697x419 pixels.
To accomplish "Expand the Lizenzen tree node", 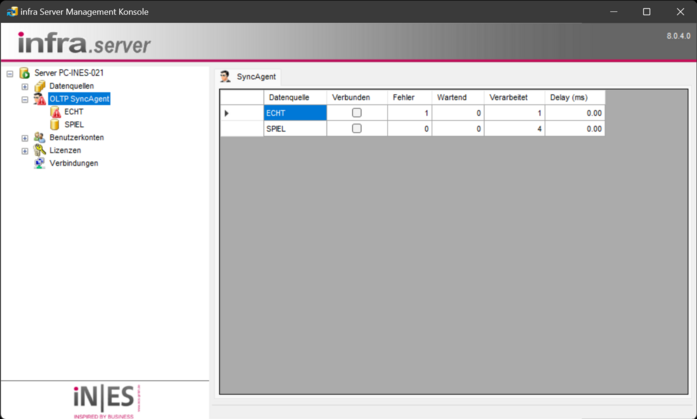I will coord(25,151).
